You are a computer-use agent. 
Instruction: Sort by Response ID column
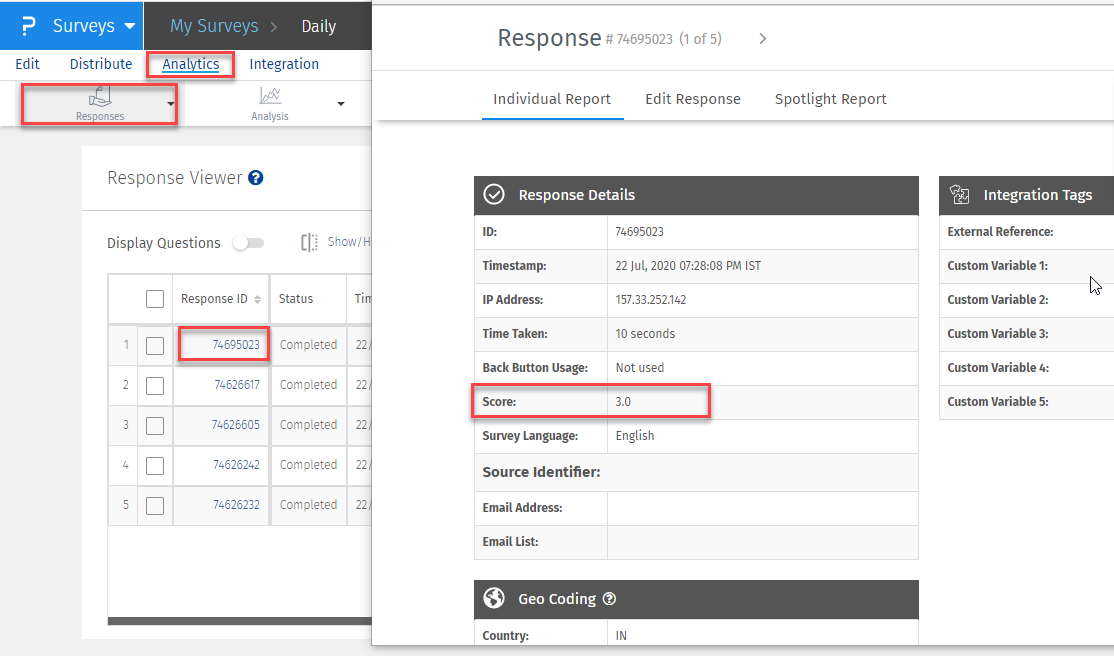point(257,299)
